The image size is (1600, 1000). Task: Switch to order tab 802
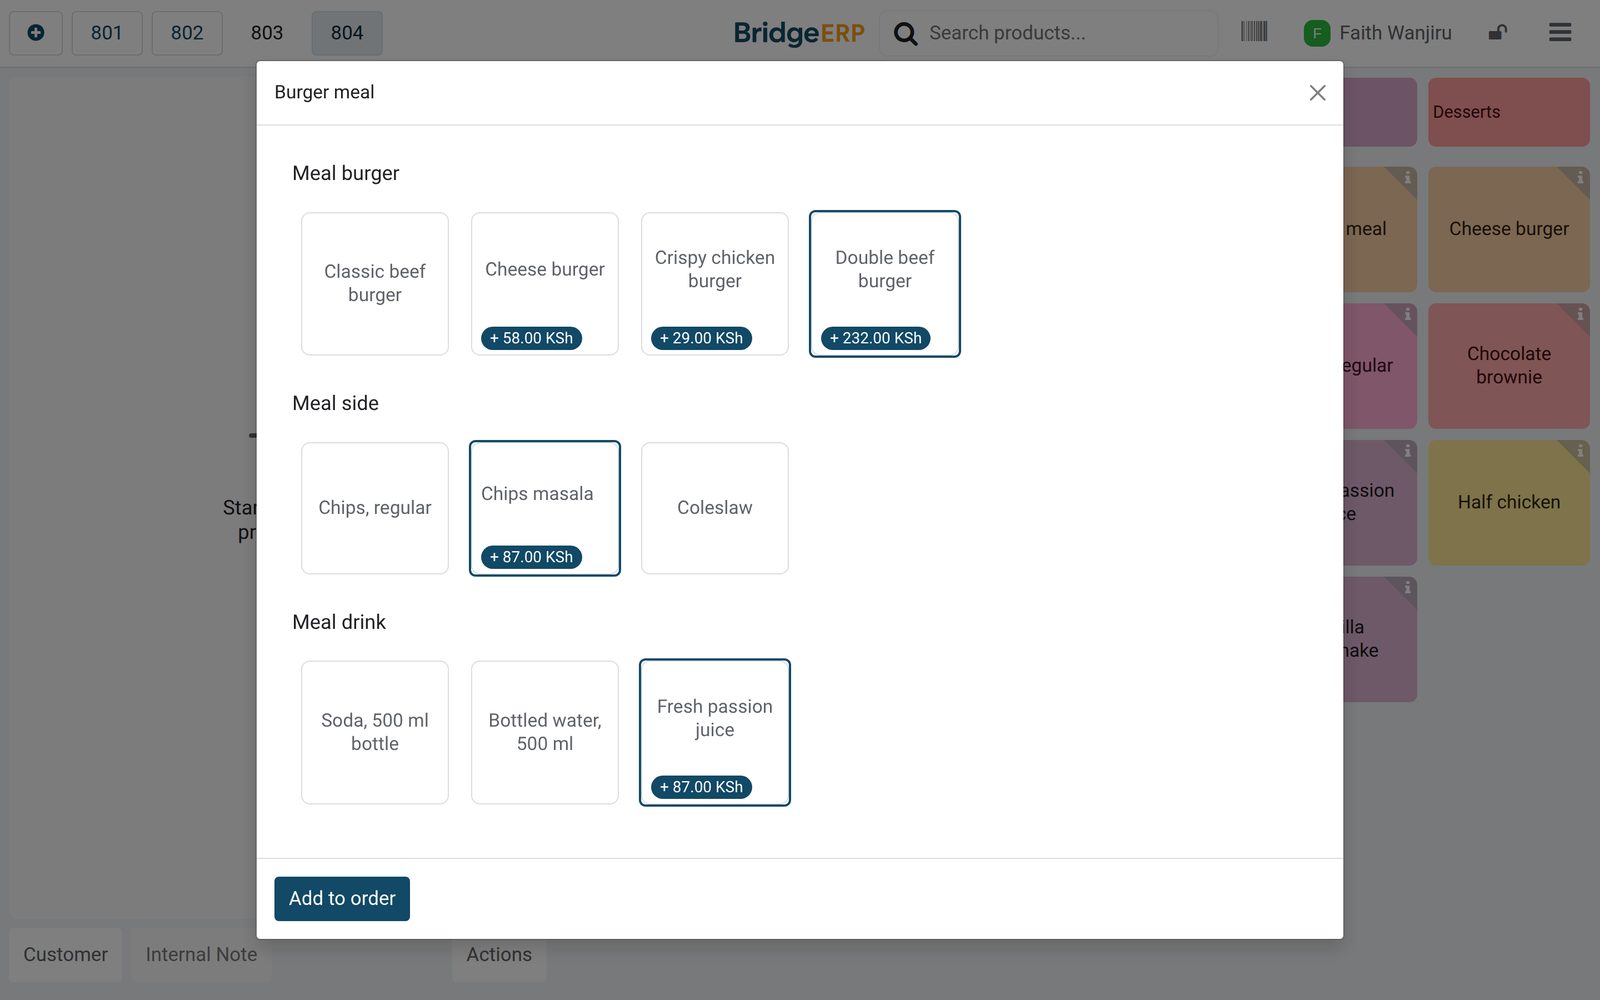coord(187,33)
